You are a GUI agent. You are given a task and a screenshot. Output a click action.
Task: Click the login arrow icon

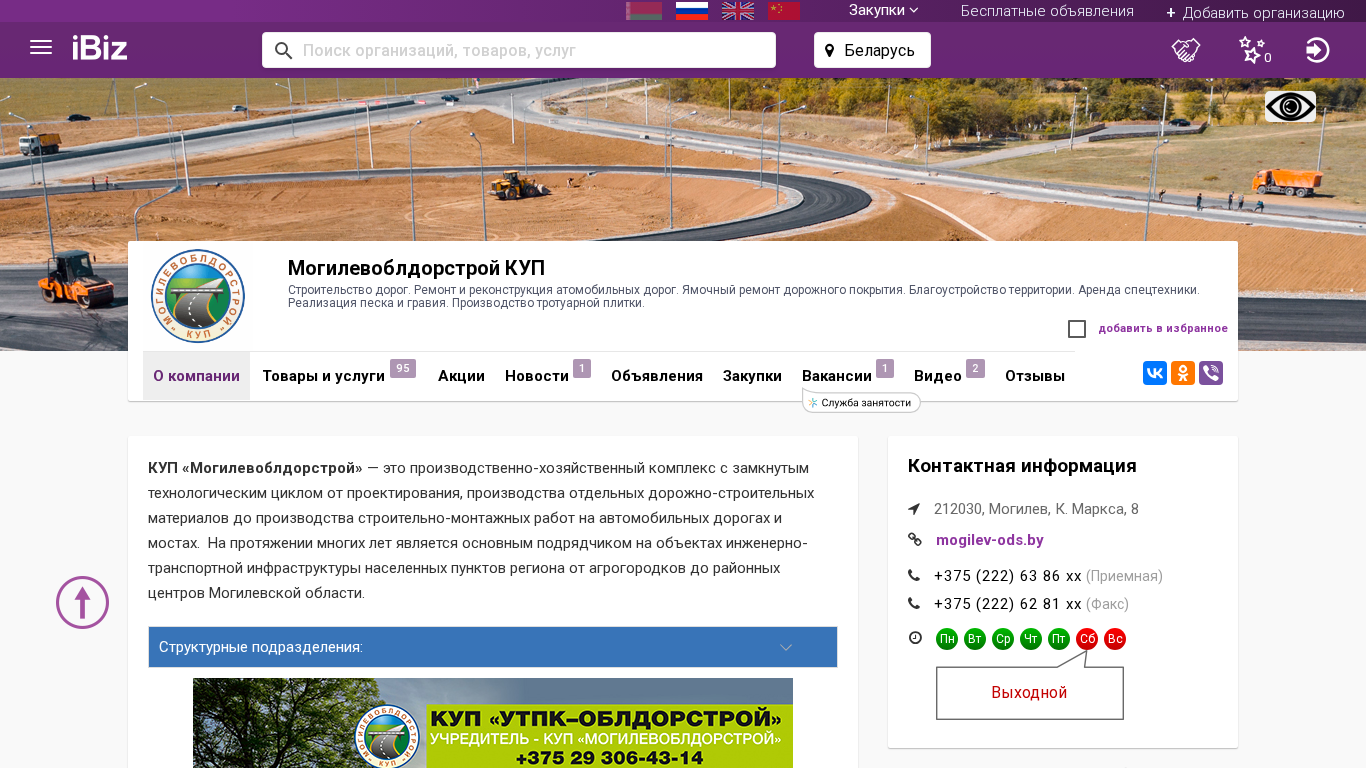[x=1318, y=50]
